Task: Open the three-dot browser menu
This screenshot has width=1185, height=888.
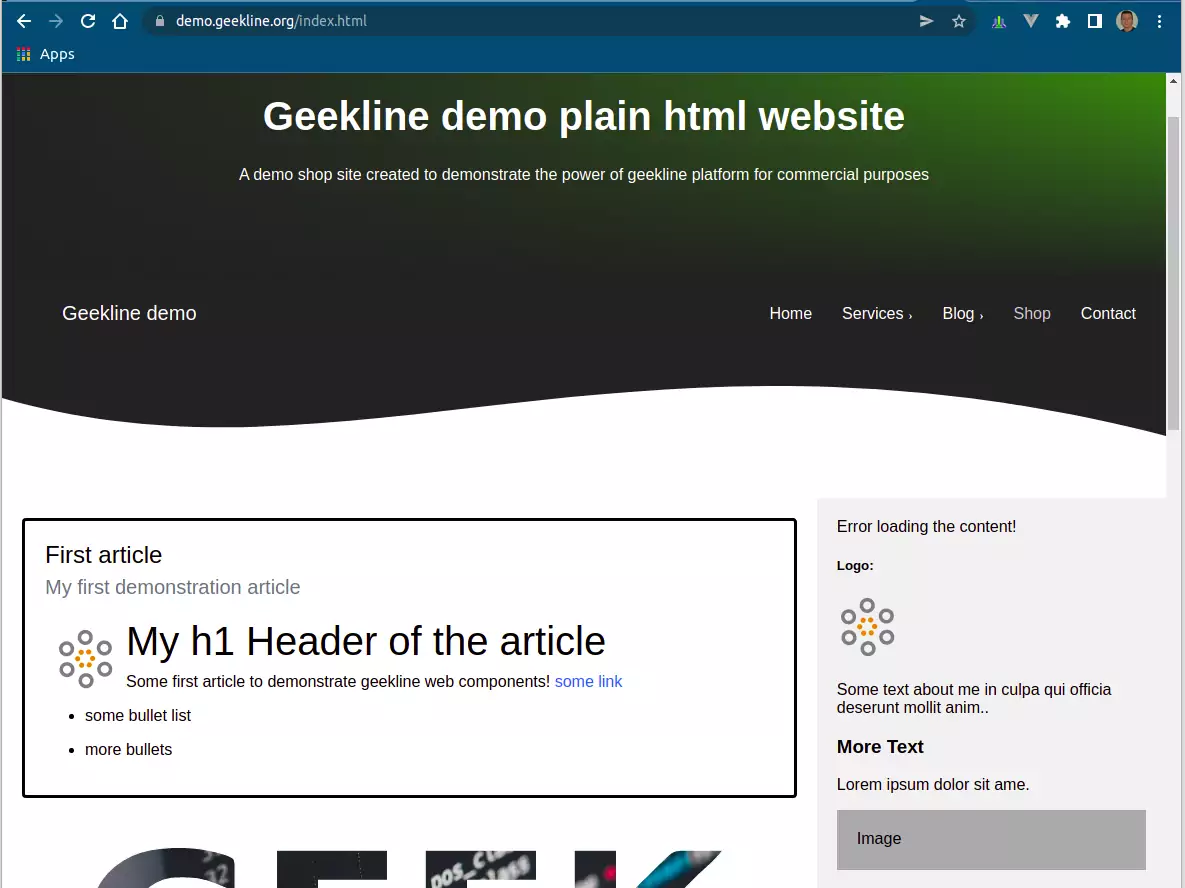Action: click(1159, 20)
